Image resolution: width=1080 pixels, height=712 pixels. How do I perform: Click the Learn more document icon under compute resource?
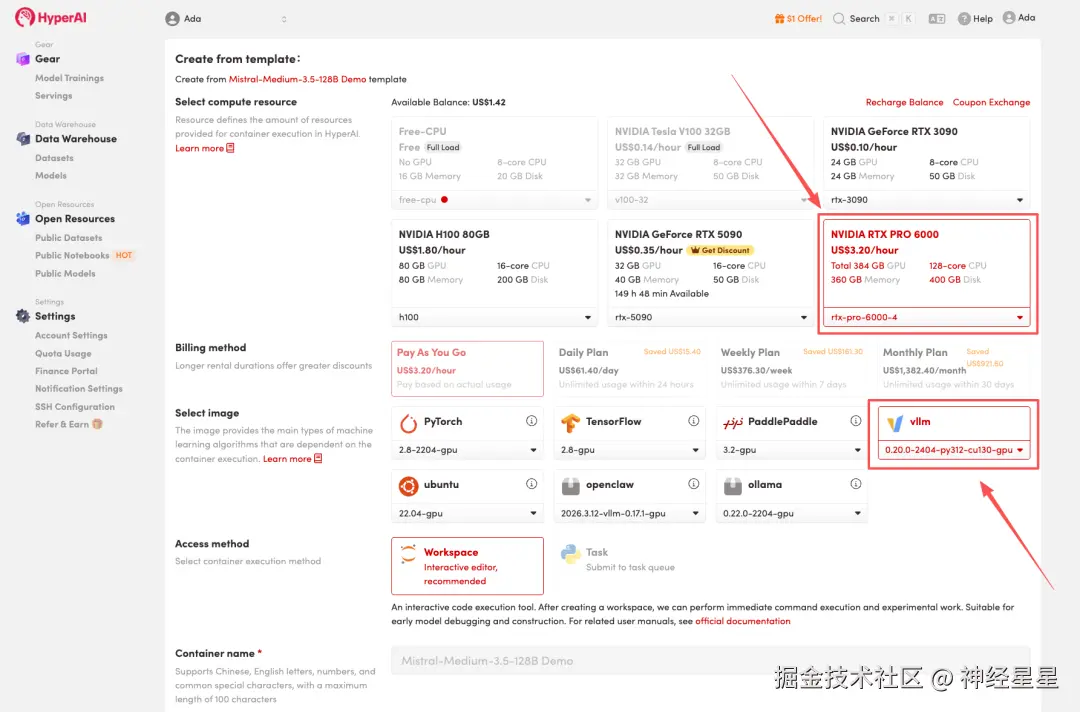(x=230, y=148)
